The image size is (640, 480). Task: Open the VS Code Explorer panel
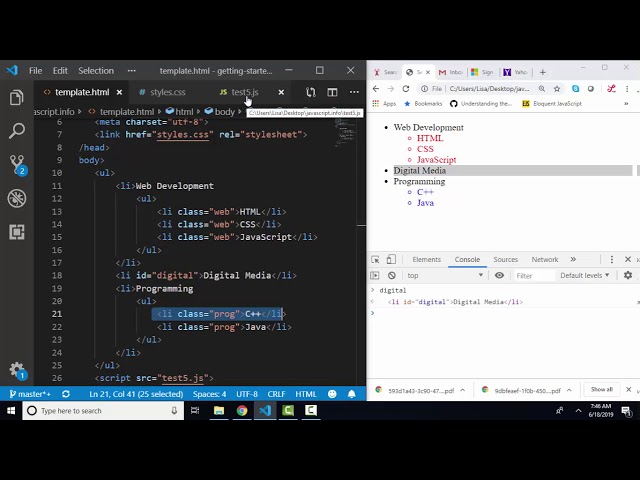click(x=17, y=98)
